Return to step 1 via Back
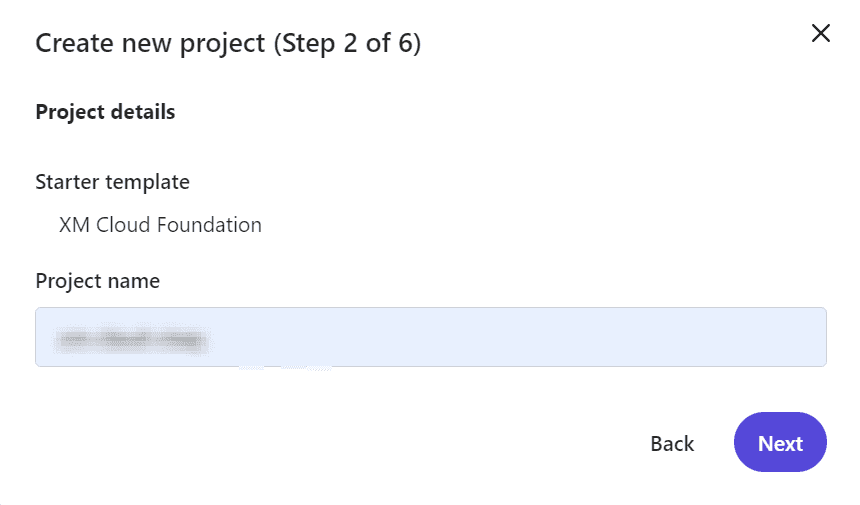The image size is (860, 505). pyautogui.click(x=672, y=444)
